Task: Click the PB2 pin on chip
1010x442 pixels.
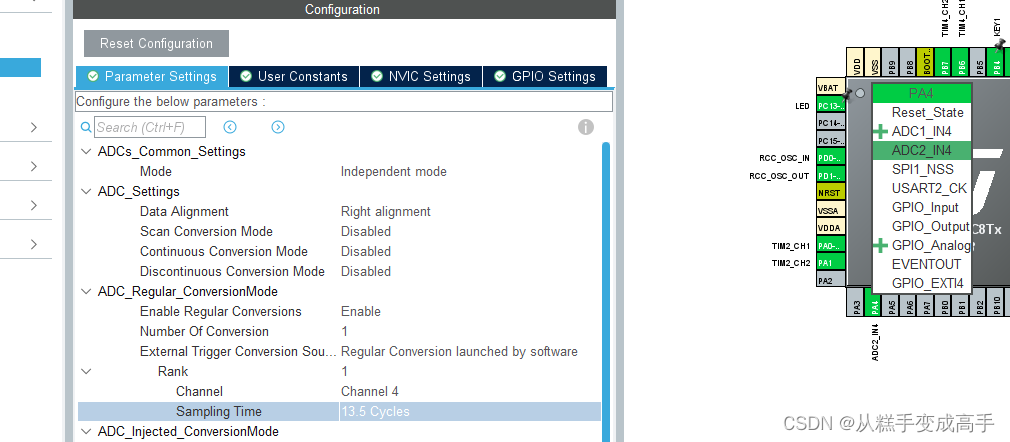Action: (x=978, y=302)
